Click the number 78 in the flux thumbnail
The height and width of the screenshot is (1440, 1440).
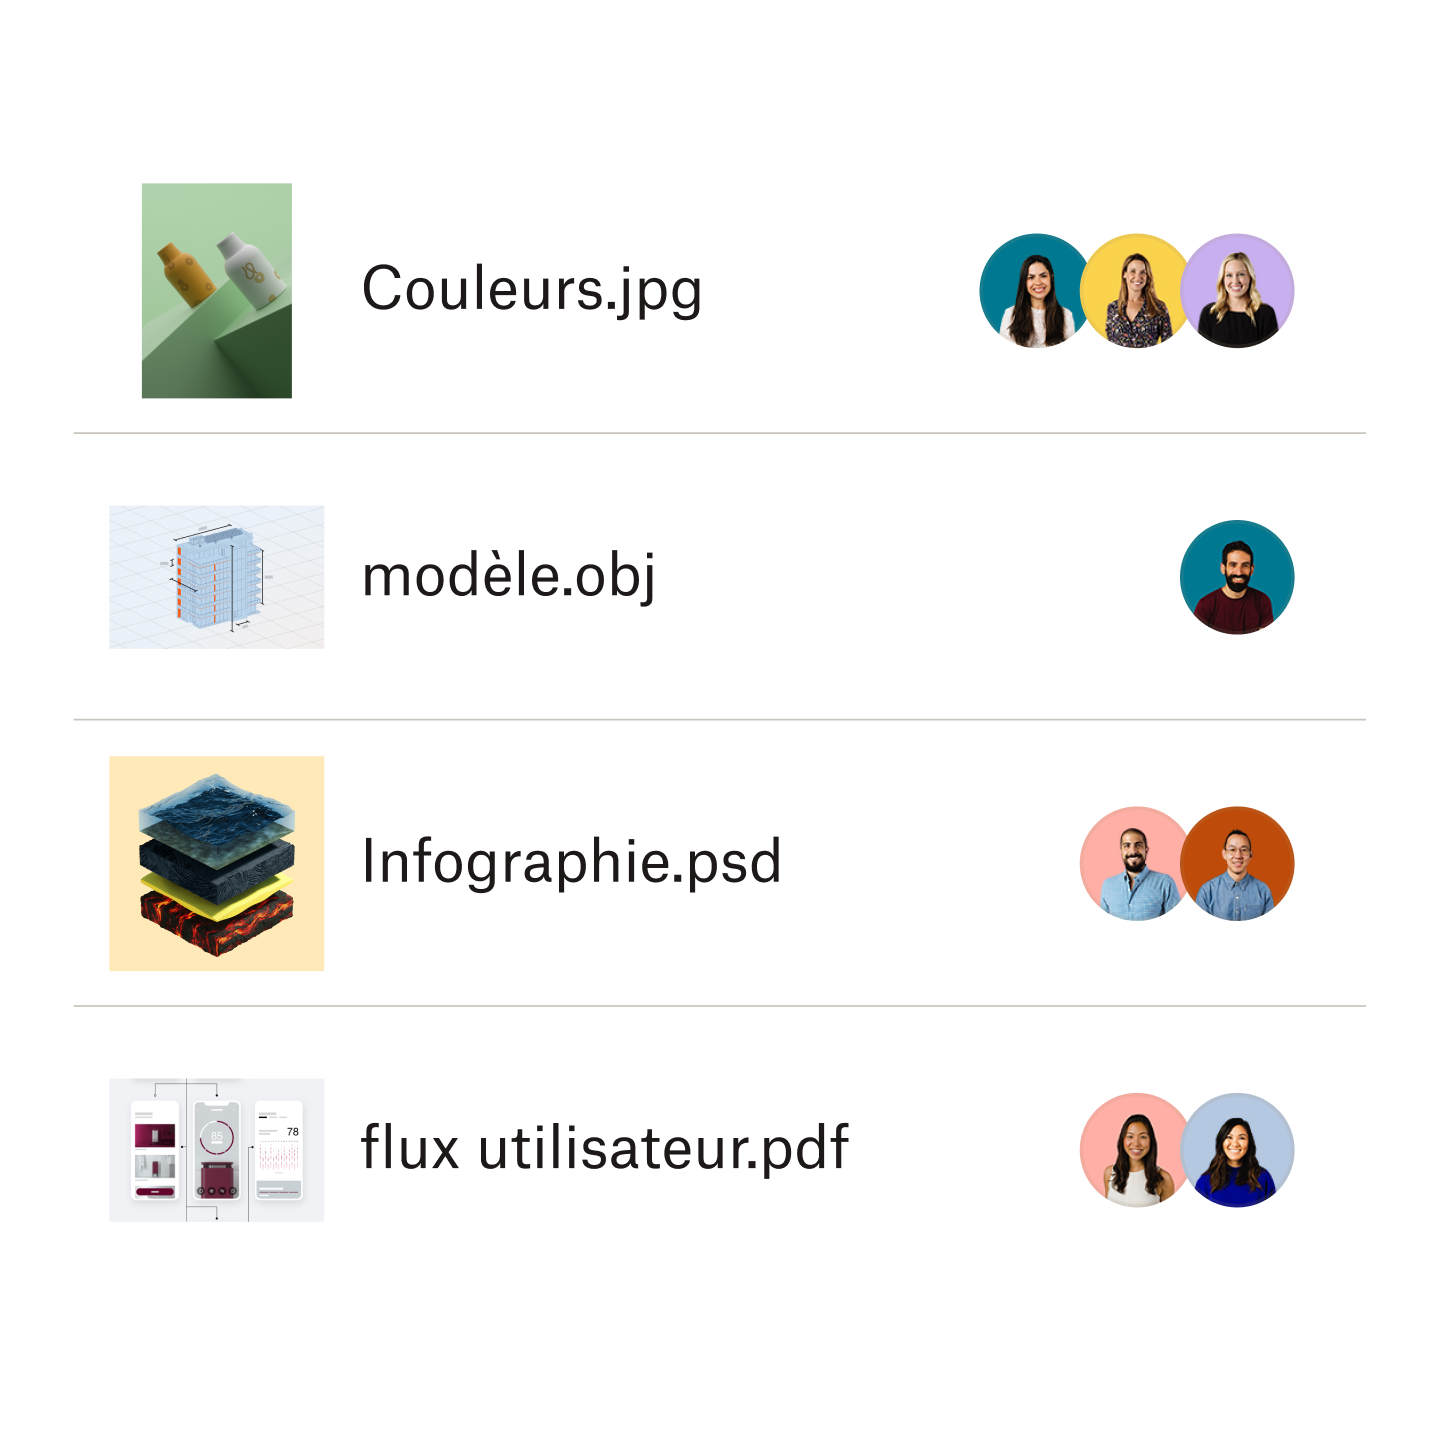(x=293, y=1132)
